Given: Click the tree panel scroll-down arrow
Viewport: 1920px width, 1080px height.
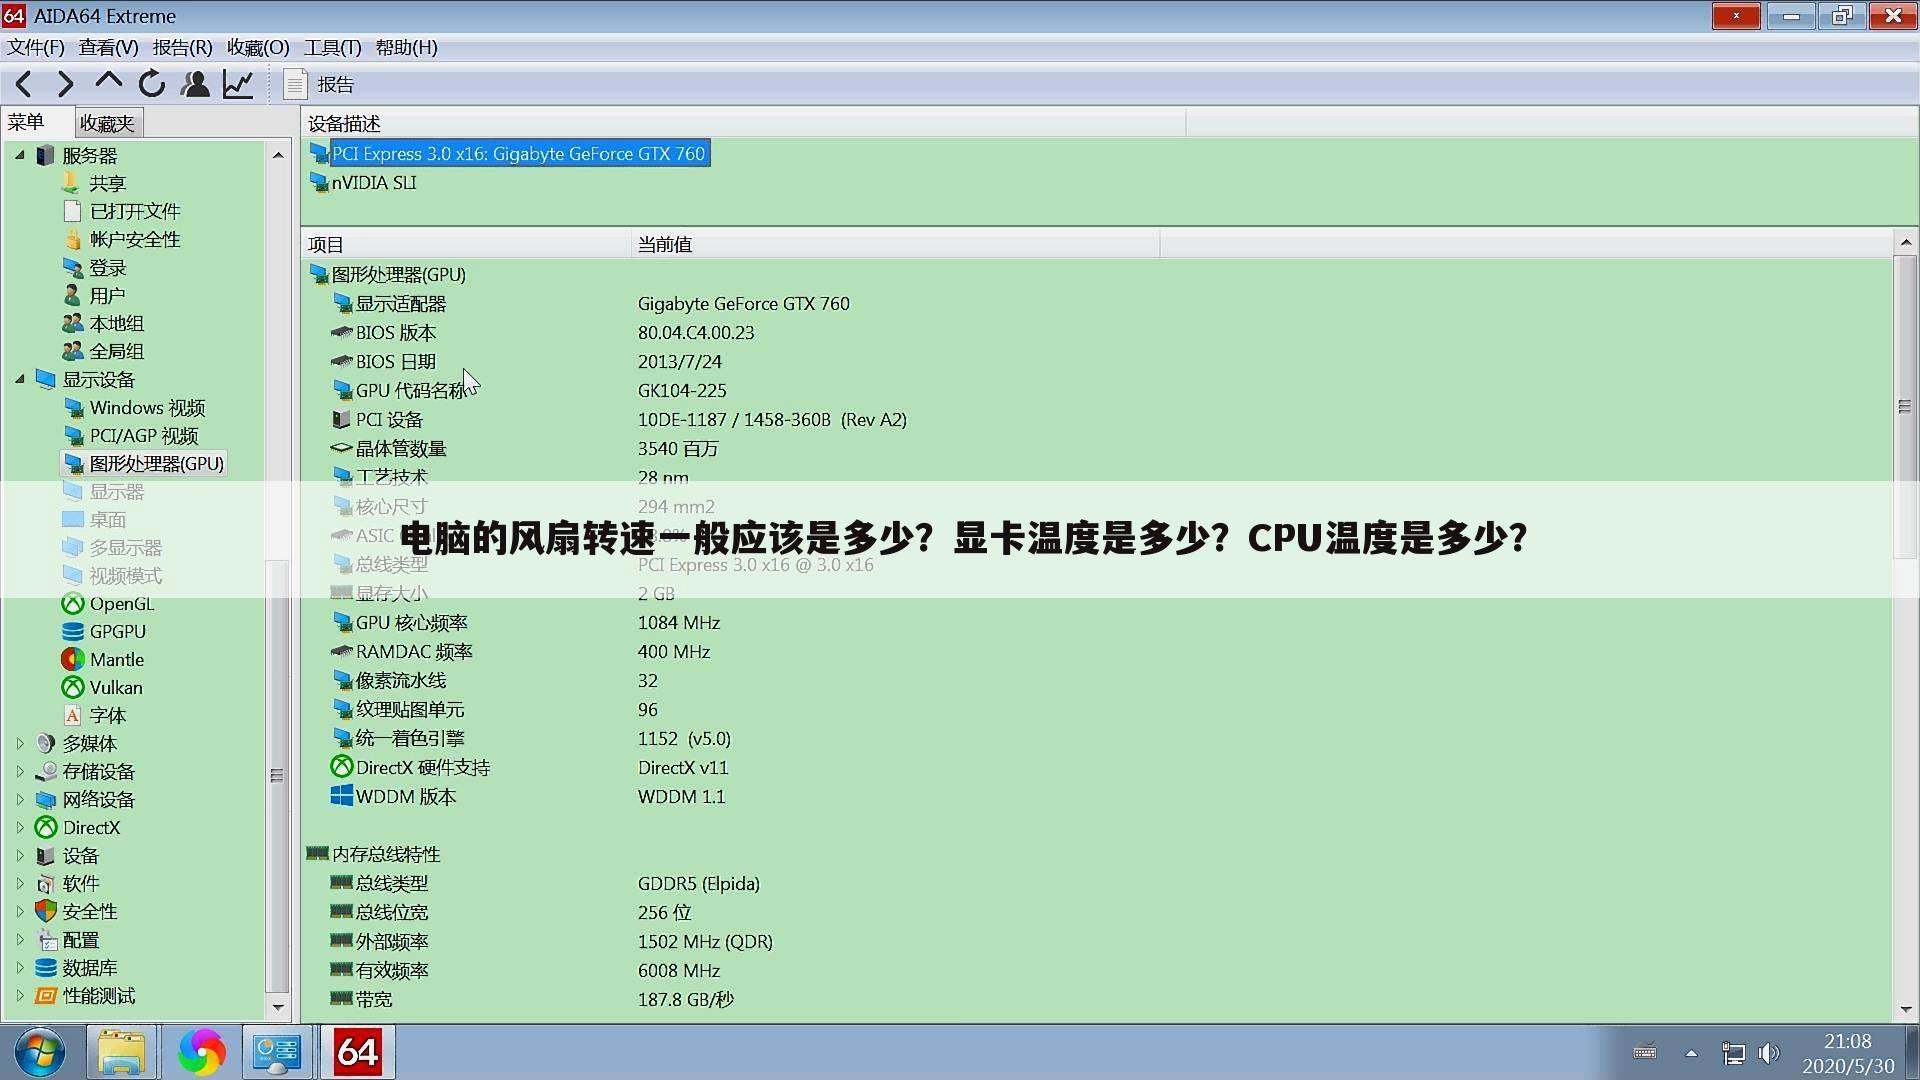Looking at the screenshot, I should click(278, 1008).
